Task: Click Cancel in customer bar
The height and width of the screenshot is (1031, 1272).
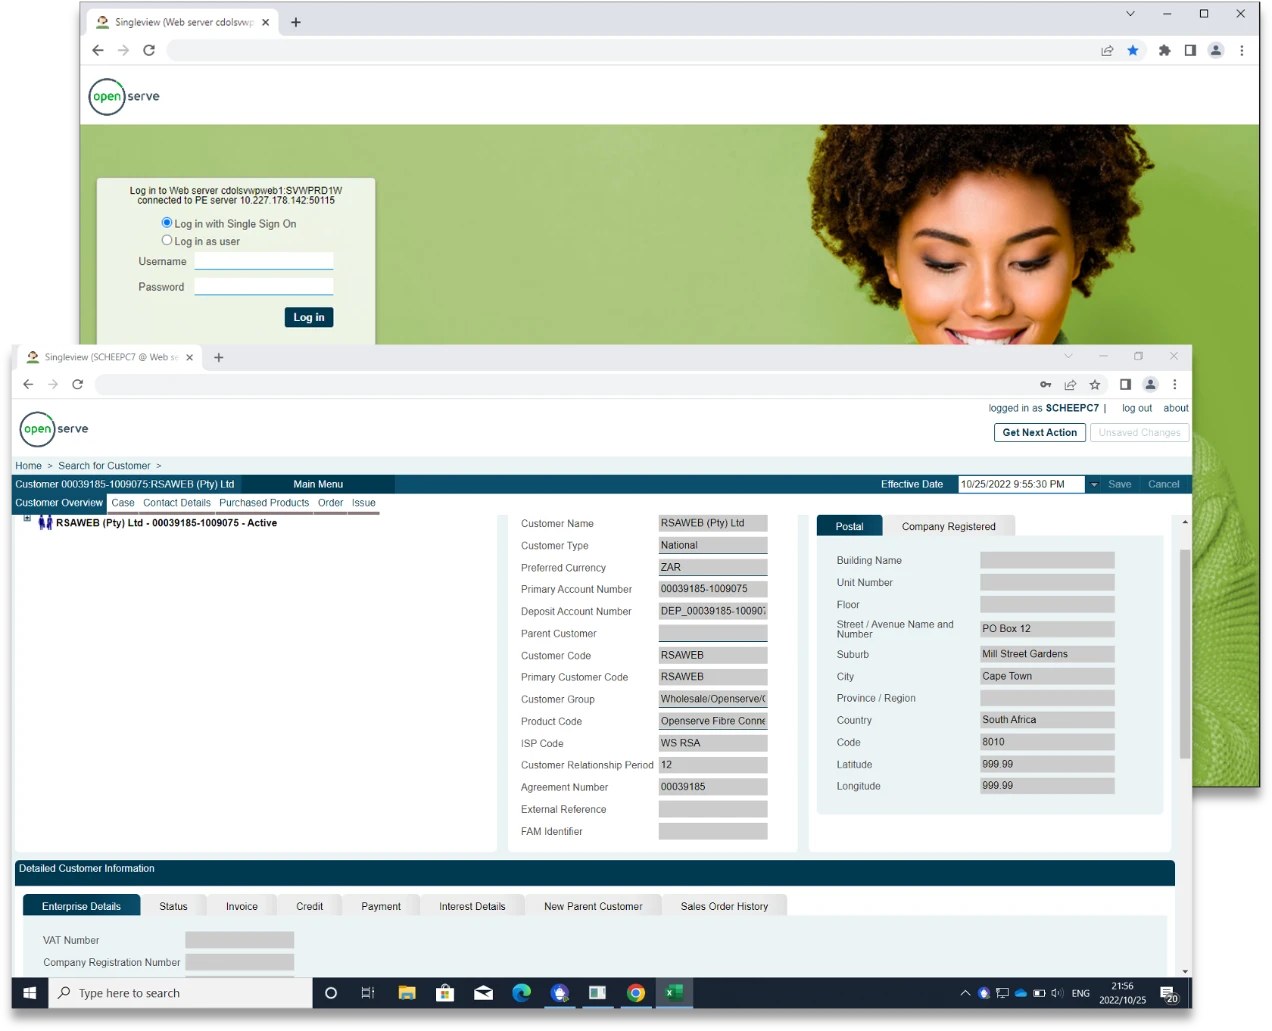Action: 1164,484
